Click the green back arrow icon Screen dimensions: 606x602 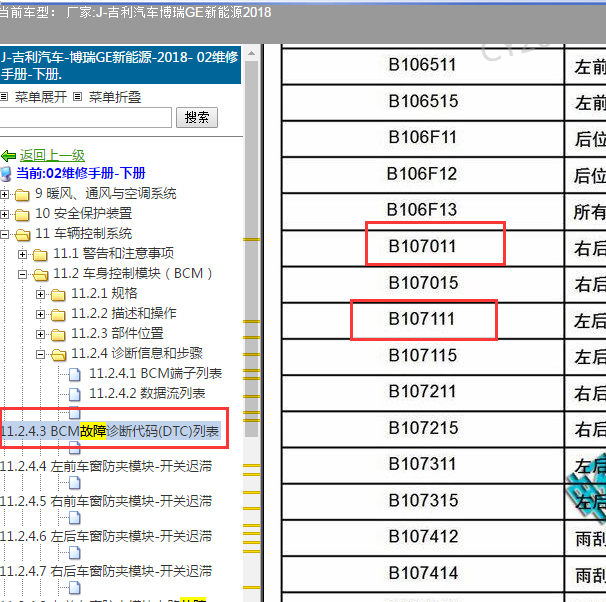(x=8, y=156)
